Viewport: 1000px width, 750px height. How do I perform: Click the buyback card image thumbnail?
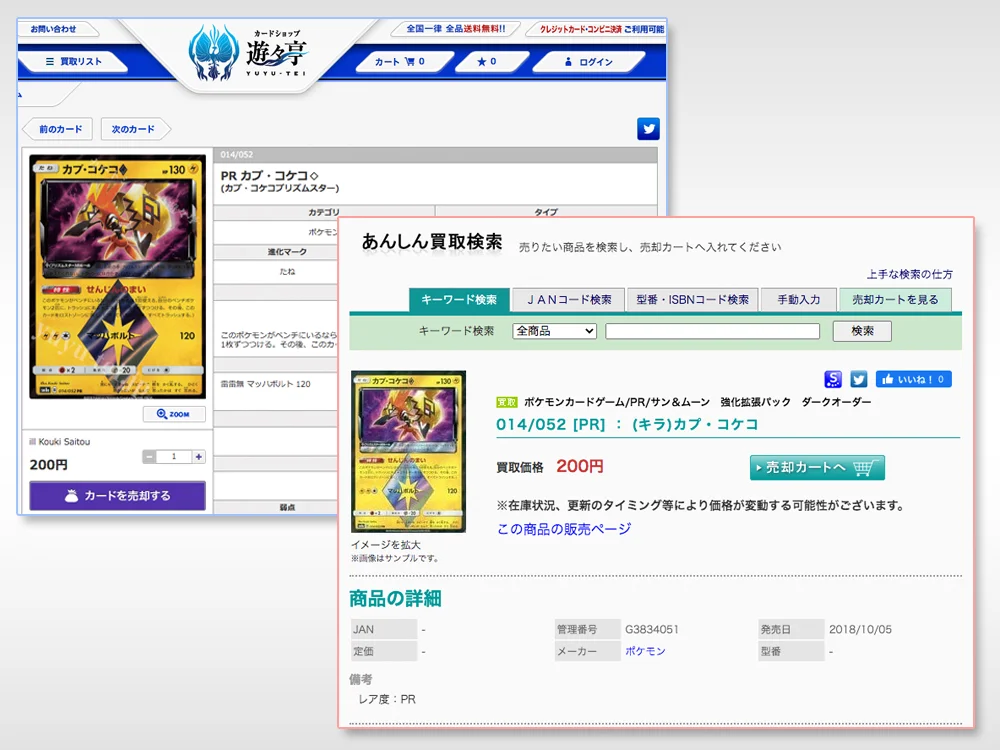(408, 452)
